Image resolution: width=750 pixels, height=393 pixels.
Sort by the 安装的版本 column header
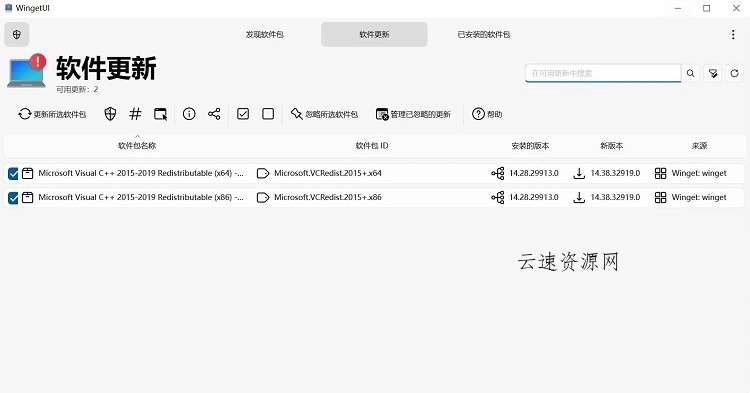530,146
